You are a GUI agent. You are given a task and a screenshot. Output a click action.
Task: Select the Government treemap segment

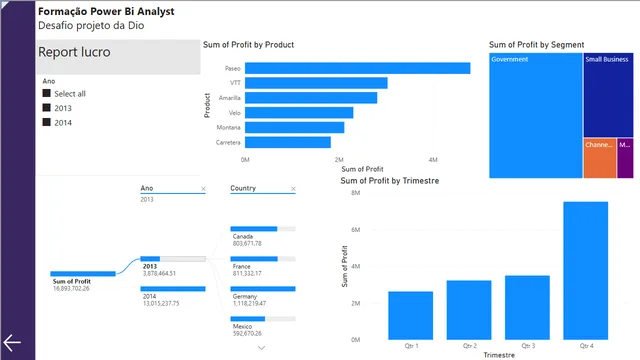pos(536,116)
